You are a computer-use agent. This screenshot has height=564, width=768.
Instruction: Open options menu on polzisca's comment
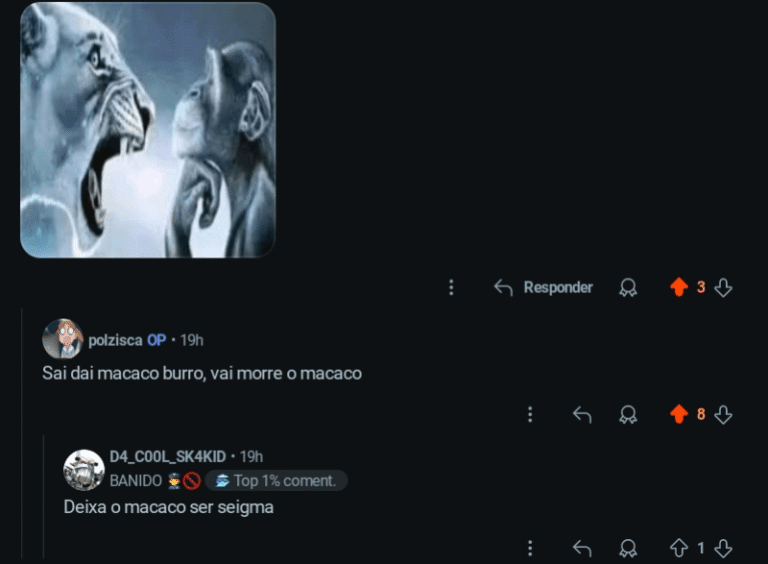point(529,414)
